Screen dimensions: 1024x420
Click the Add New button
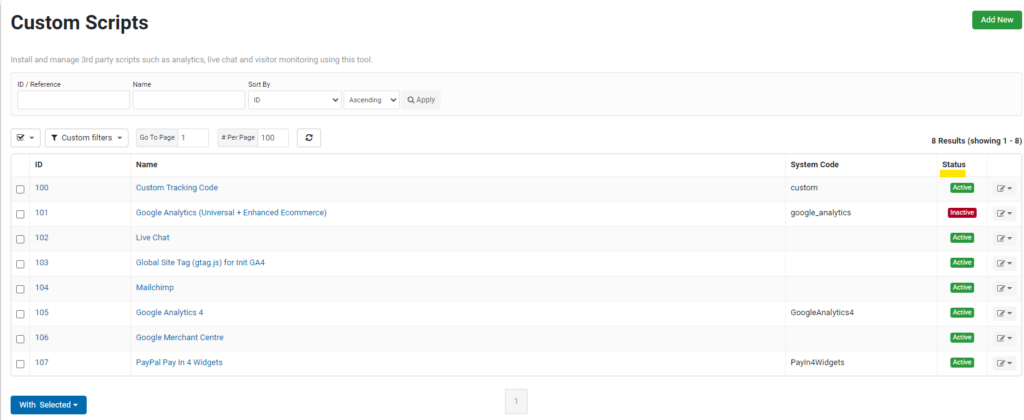(997, 20)
